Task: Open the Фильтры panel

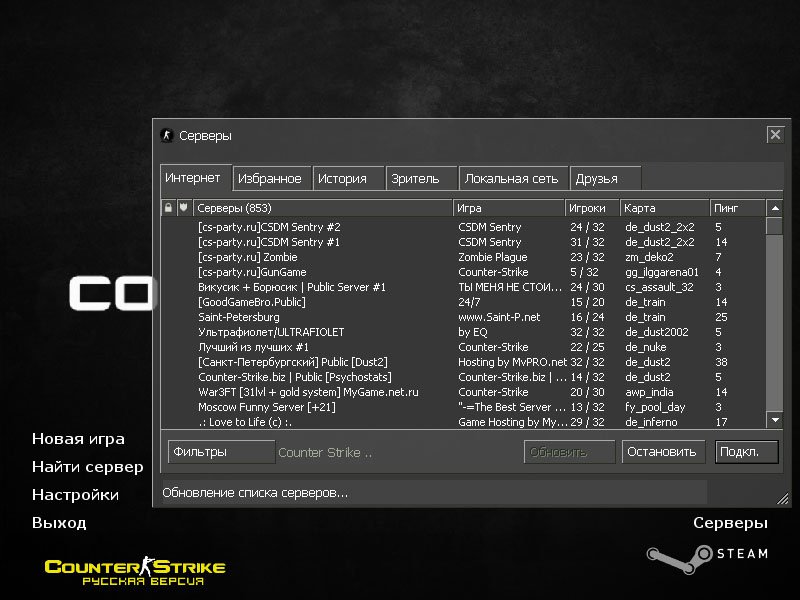Action: point(221,452)
